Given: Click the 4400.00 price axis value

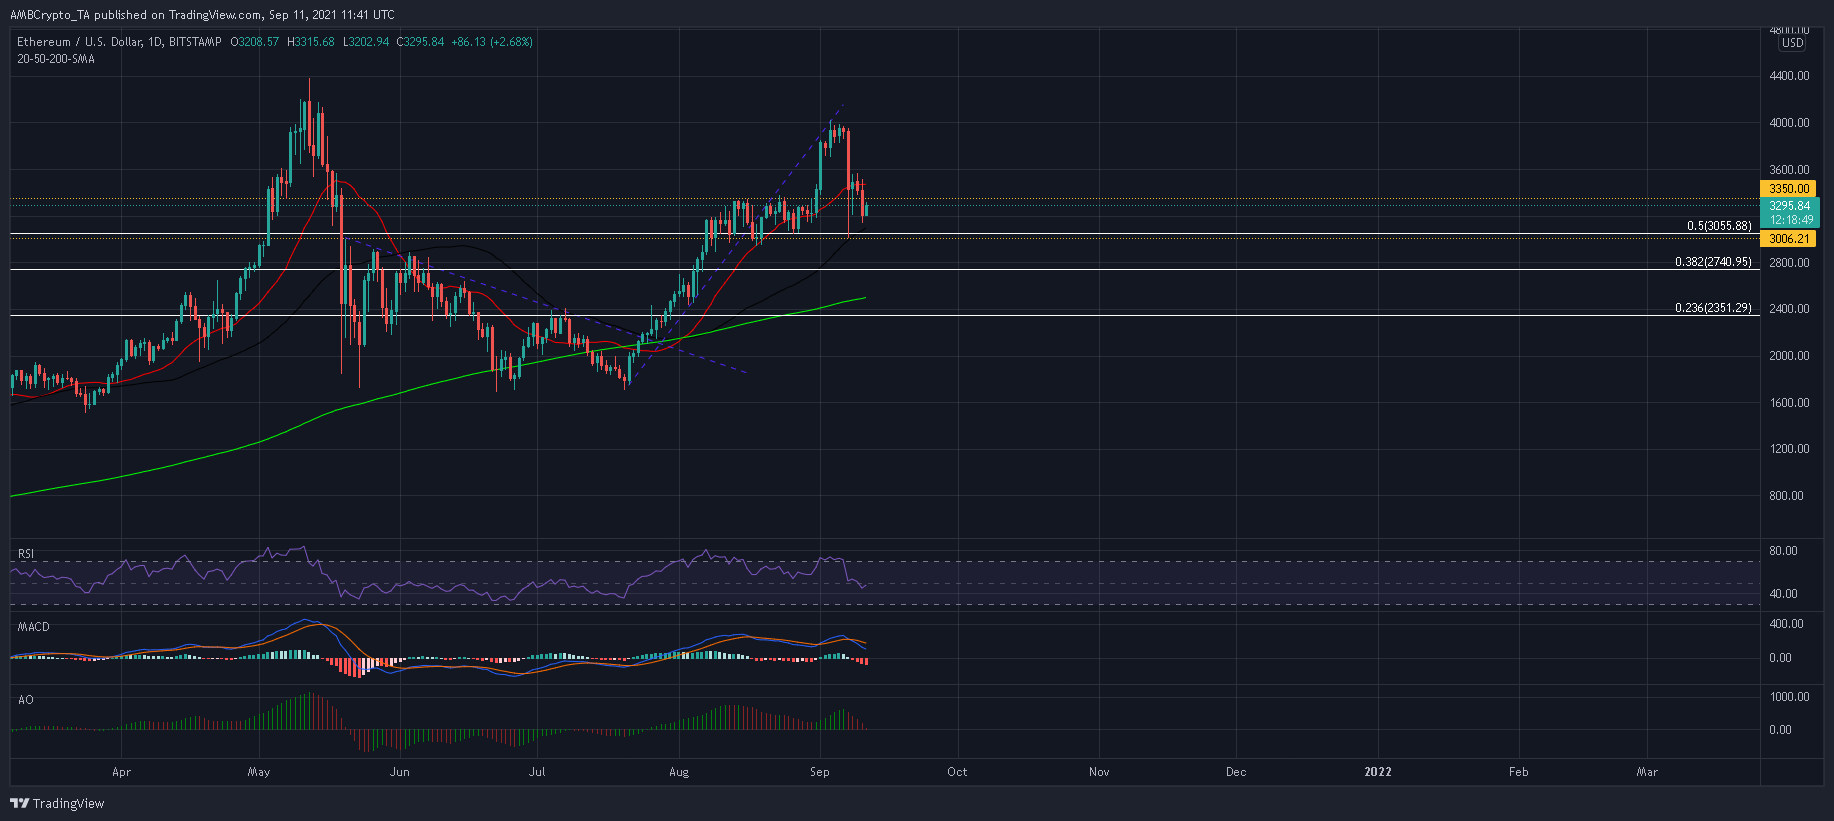Looking at the screenshot, I should point(1789,76).
